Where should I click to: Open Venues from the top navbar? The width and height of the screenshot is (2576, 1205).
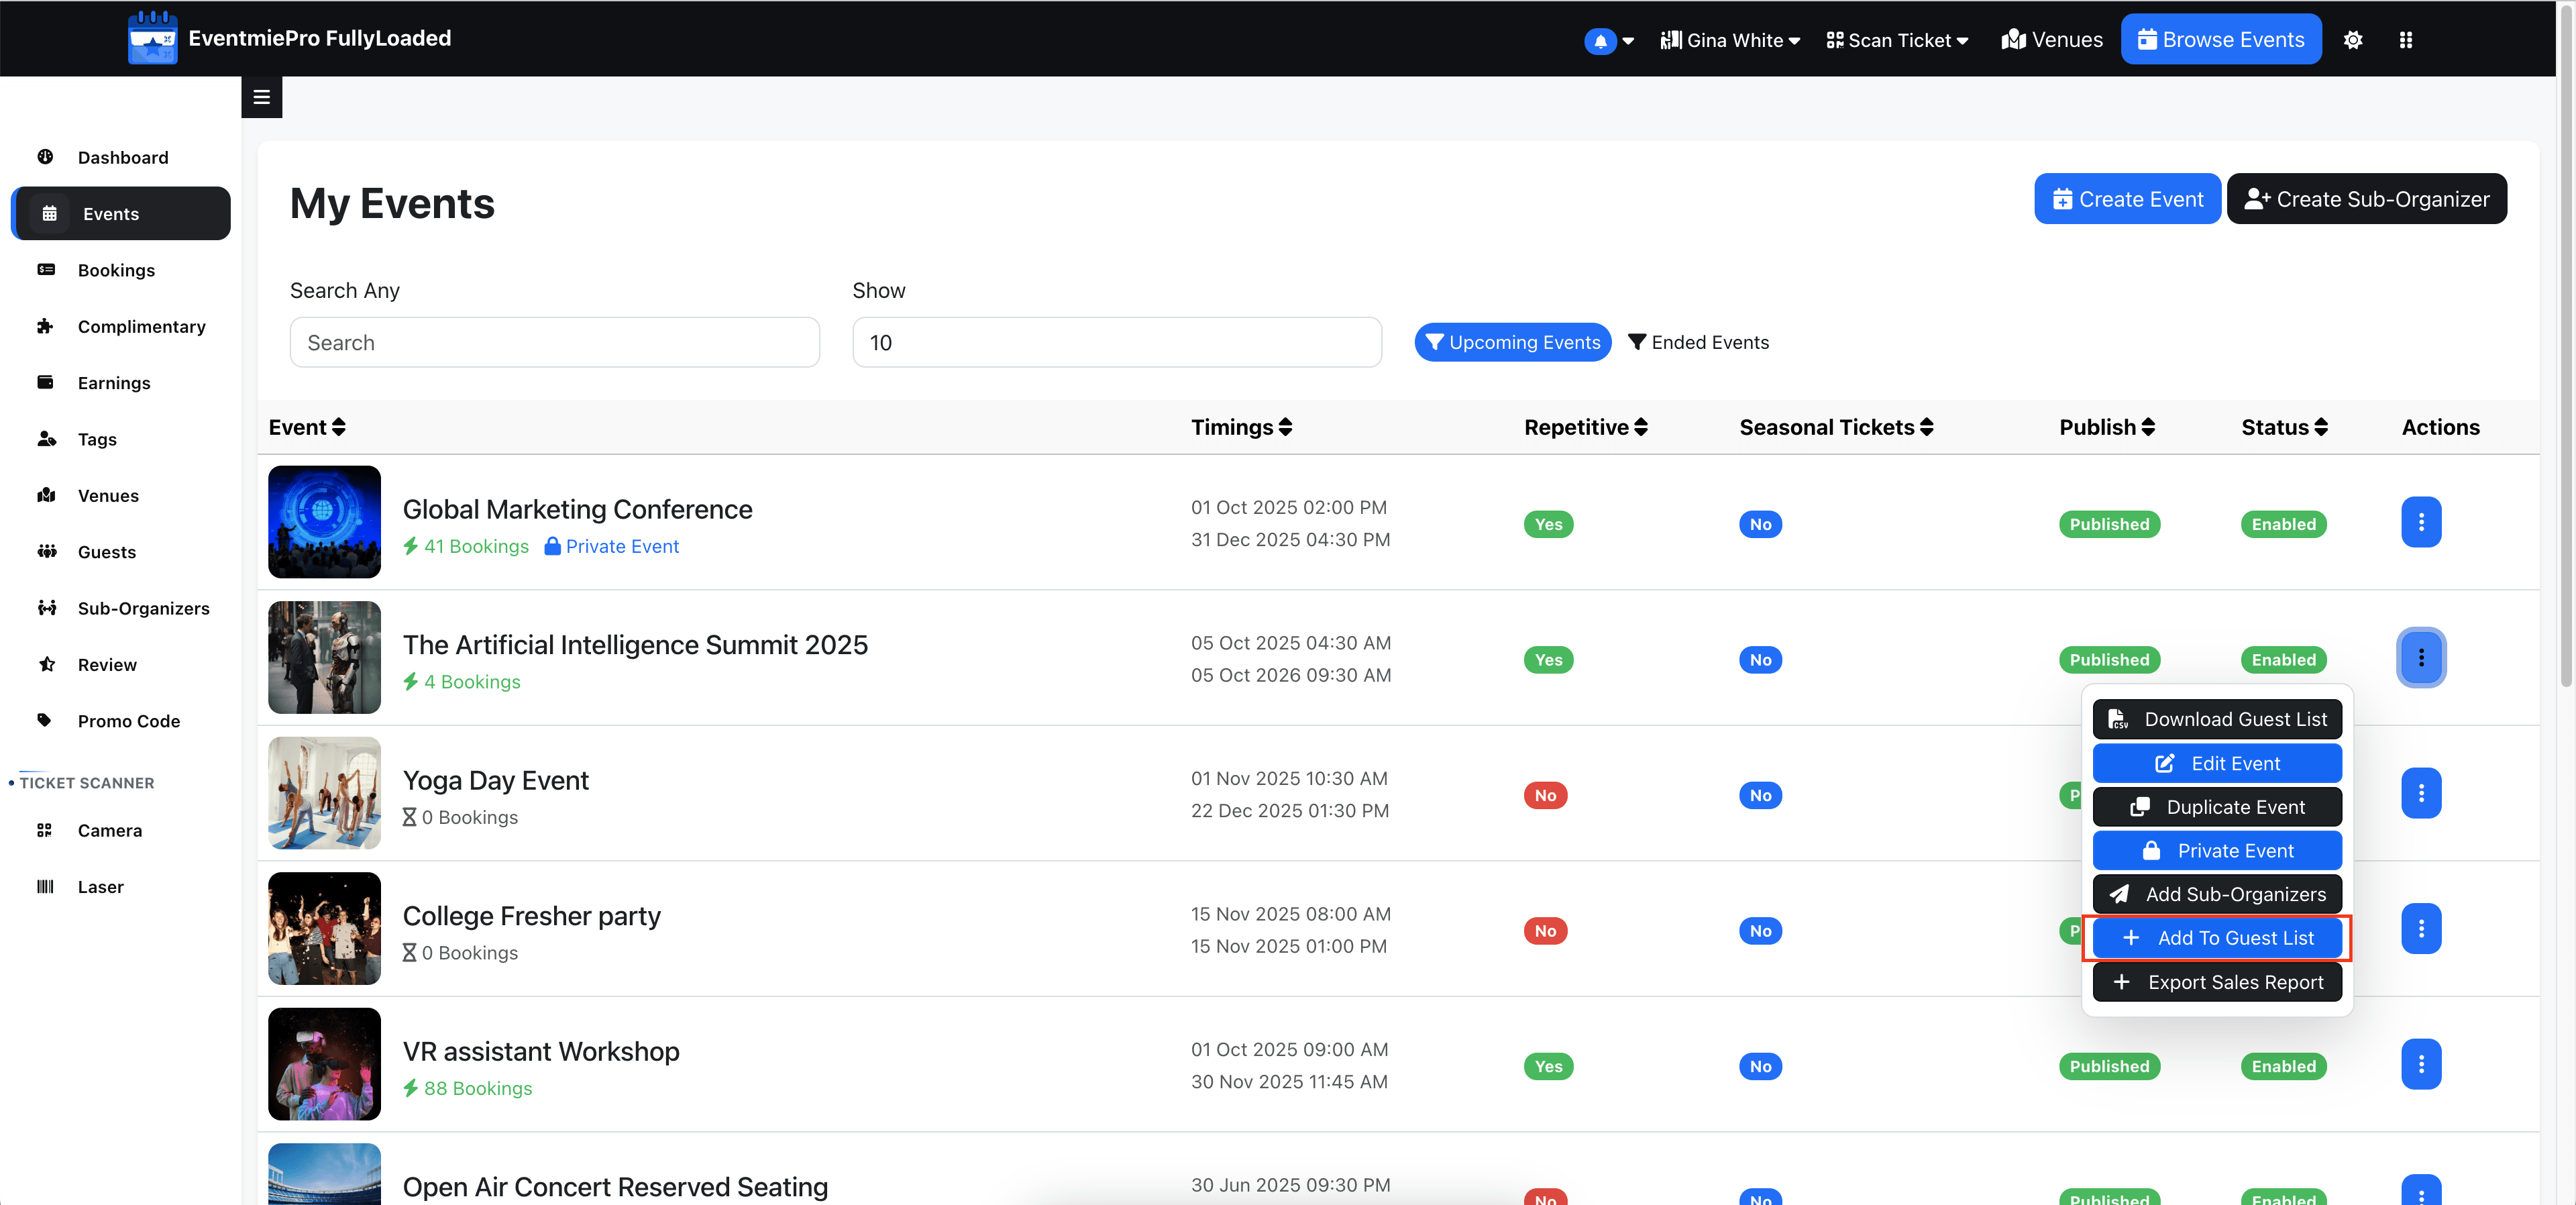coord(2051,40)
